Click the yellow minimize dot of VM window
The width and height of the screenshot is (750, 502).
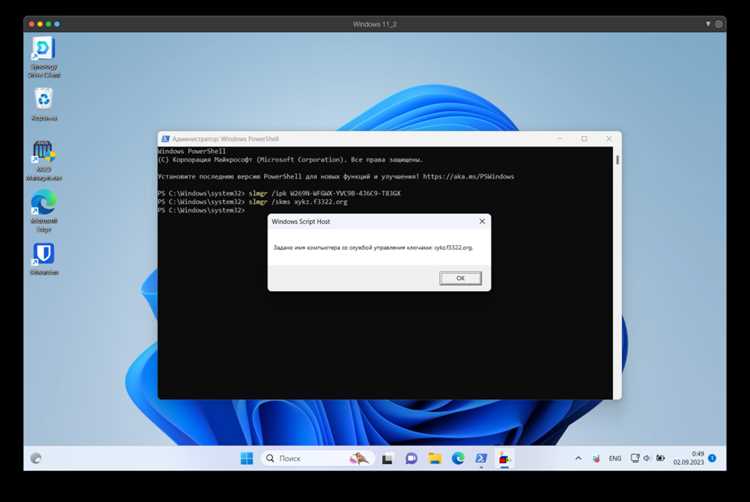pos(40,24)
